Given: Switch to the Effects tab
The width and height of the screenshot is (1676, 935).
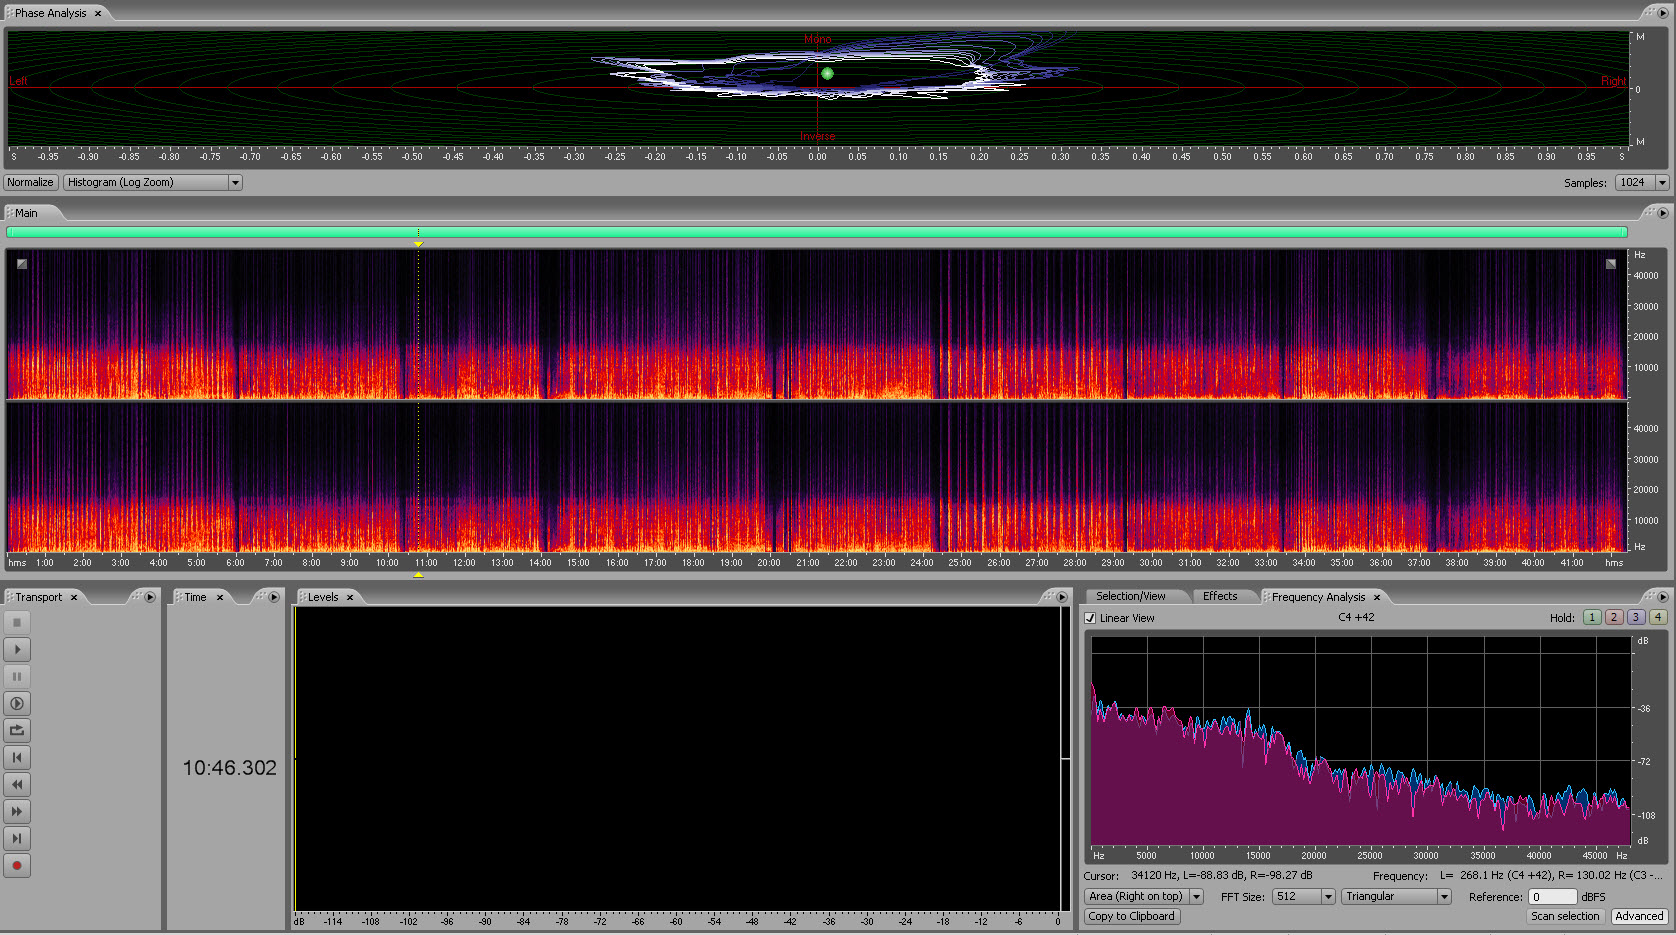Looking at the screenshot, I should pos(1219,596).
